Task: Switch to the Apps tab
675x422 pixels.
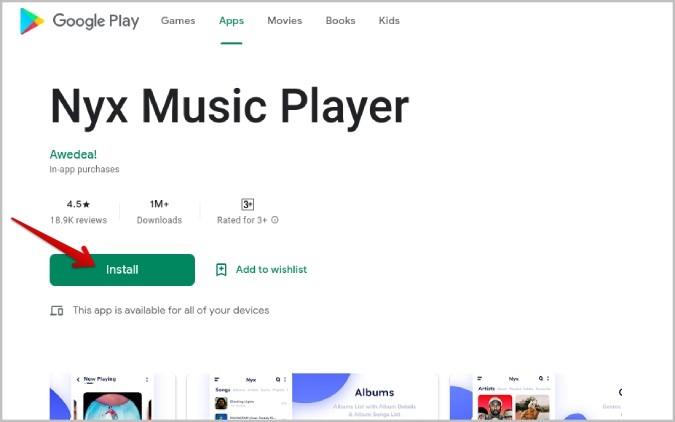Action: click(231, 21)
